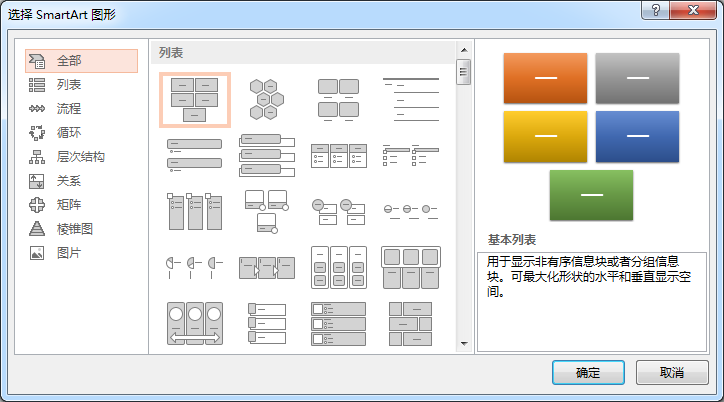Pick the square accent list layout
The width and height of the screenshot is (724, 402).
[411, 156]
